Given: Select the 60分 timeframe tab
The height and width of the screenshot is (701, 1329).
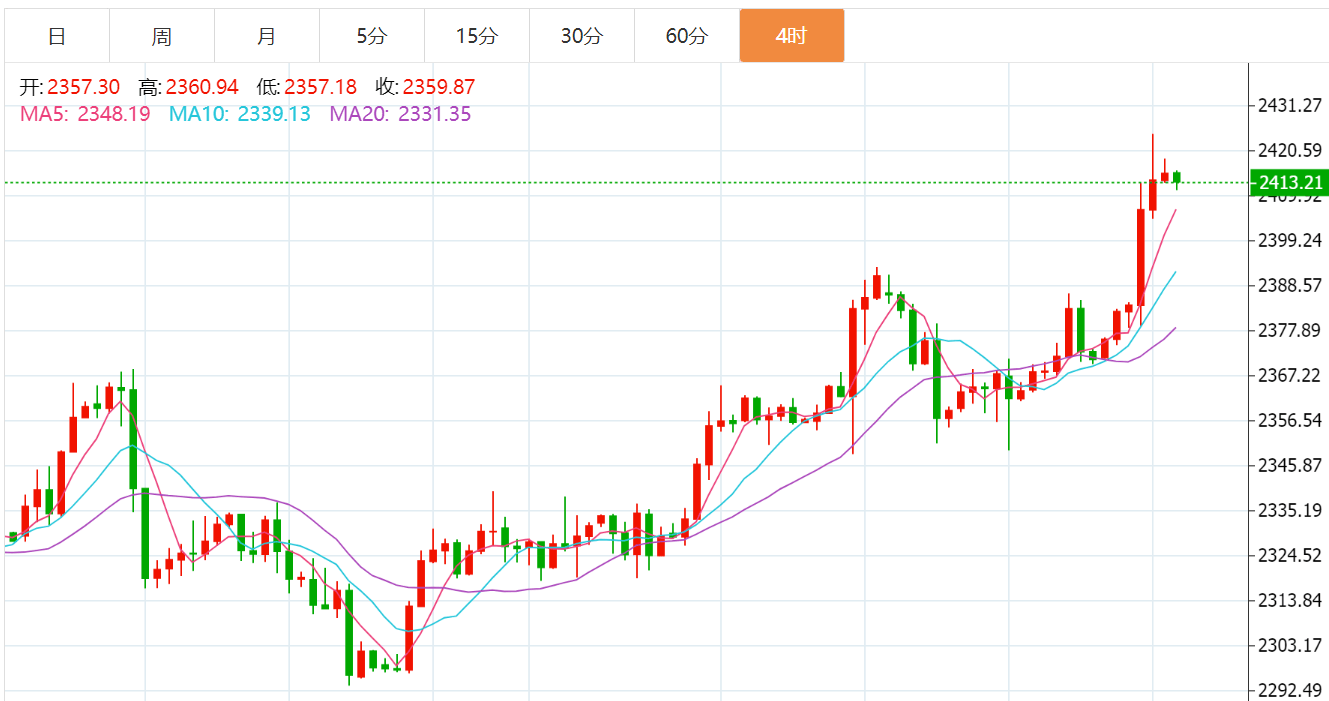Looking at the screenshot, I should 687,36.
